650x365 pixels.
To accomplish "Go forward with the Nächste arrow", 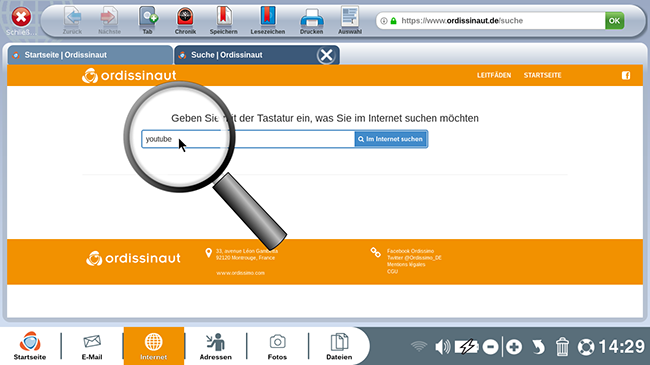I will 109,20.
